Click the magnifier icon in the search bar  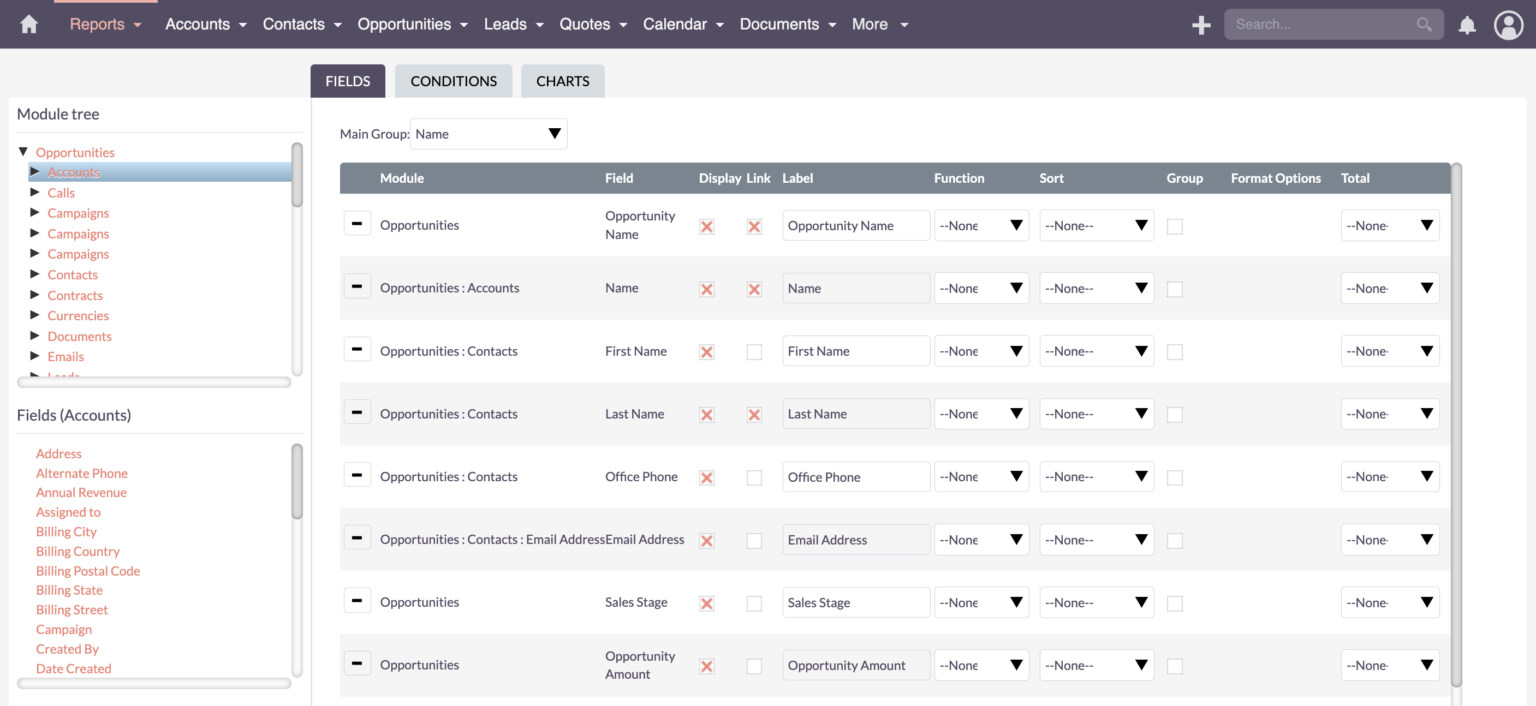coord(1424,24)
